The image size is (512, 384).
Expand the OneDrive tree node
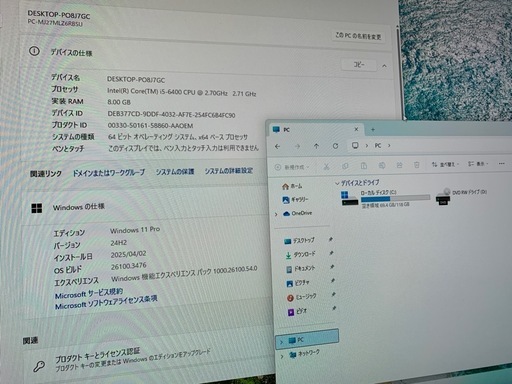pos(276,214)
